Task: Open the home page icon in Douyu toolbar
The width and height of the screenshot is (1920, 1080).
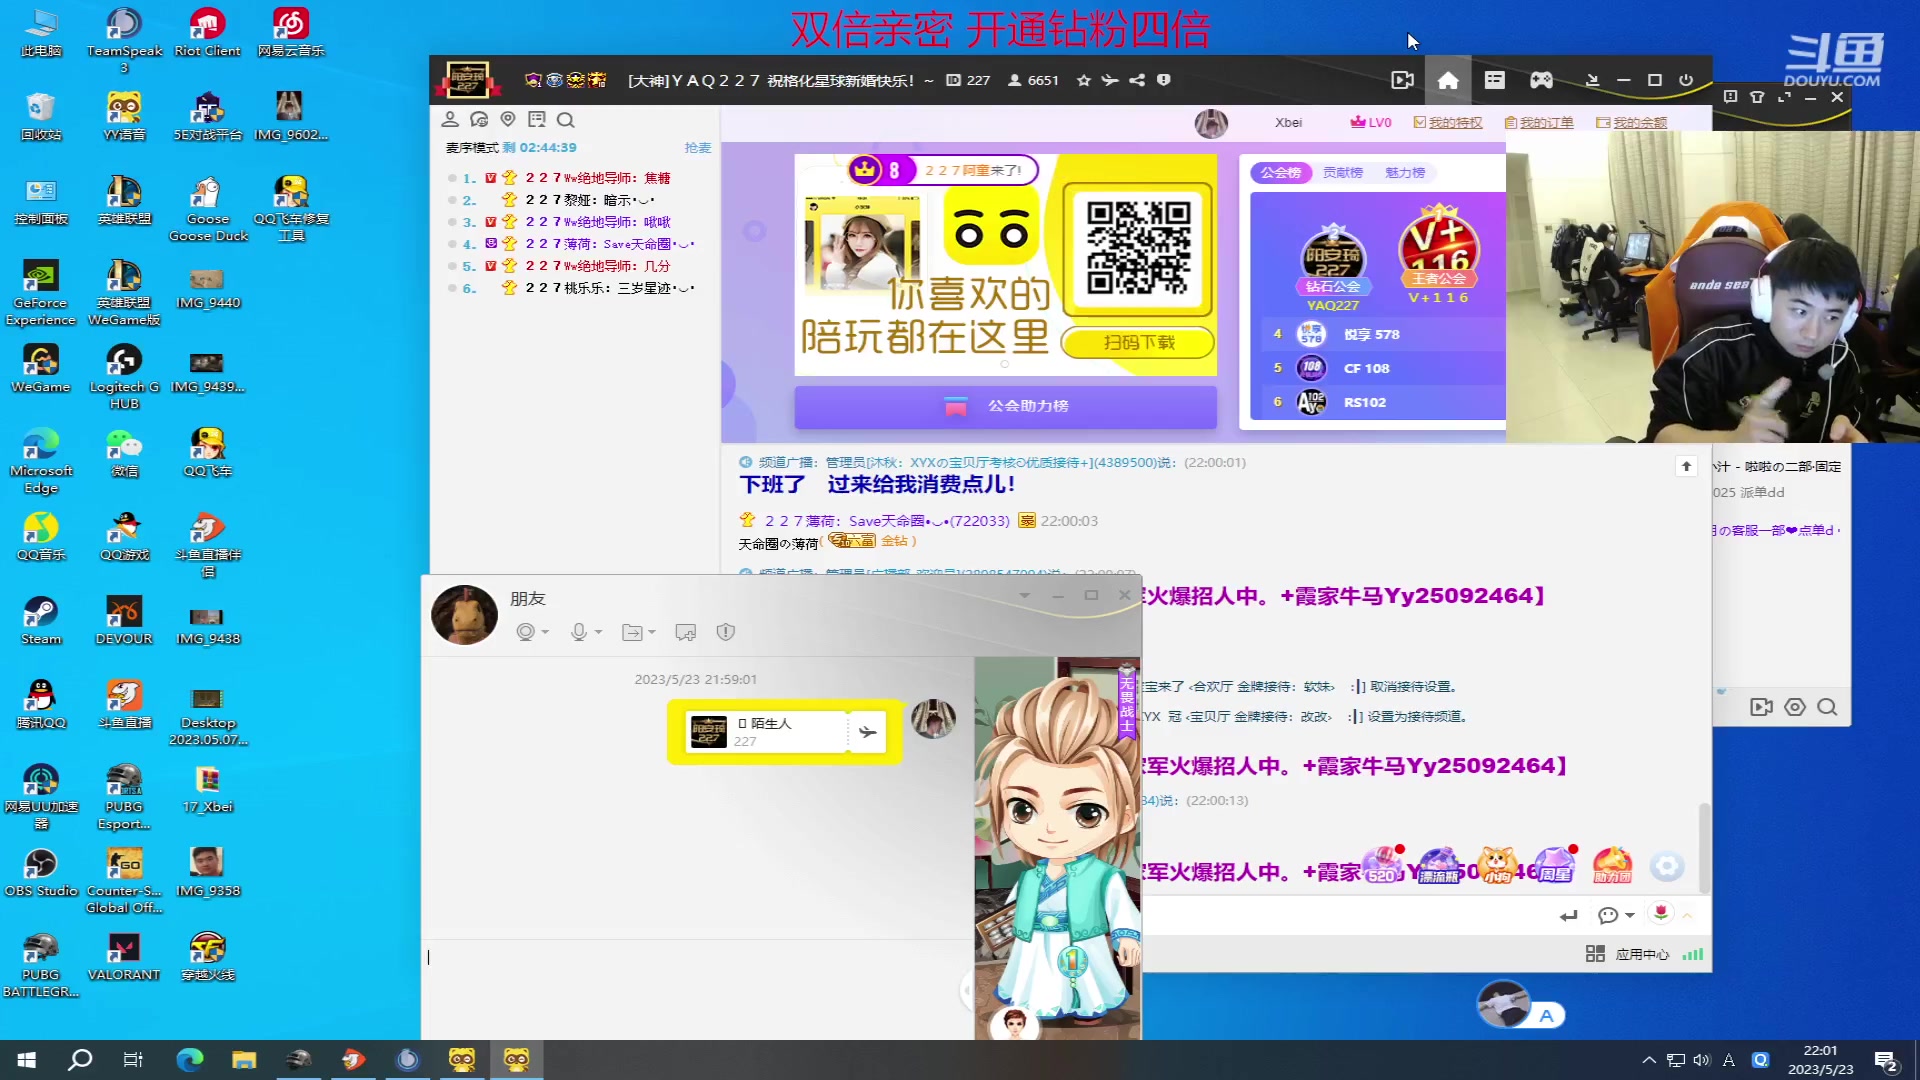Action: (1447, 80)
